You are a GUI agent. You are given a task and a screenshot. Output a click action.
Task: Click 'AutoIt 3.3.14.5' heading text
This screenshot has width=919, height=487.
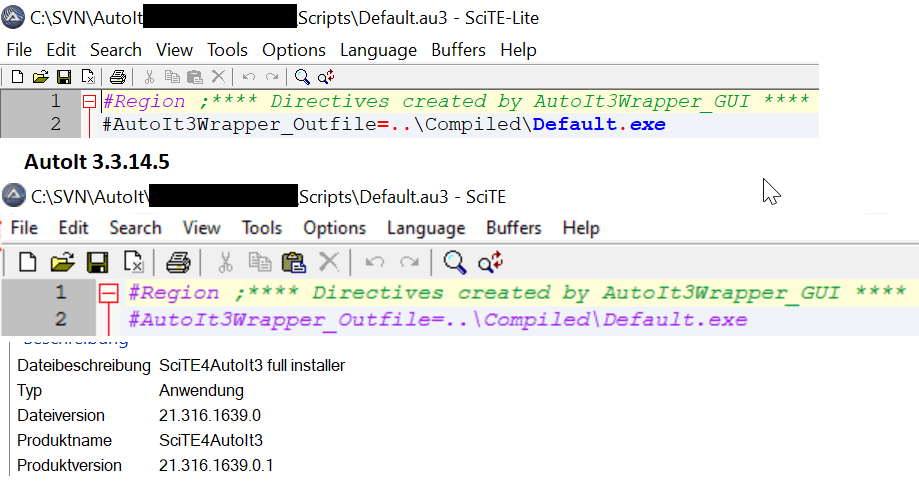tap(97, 162)
